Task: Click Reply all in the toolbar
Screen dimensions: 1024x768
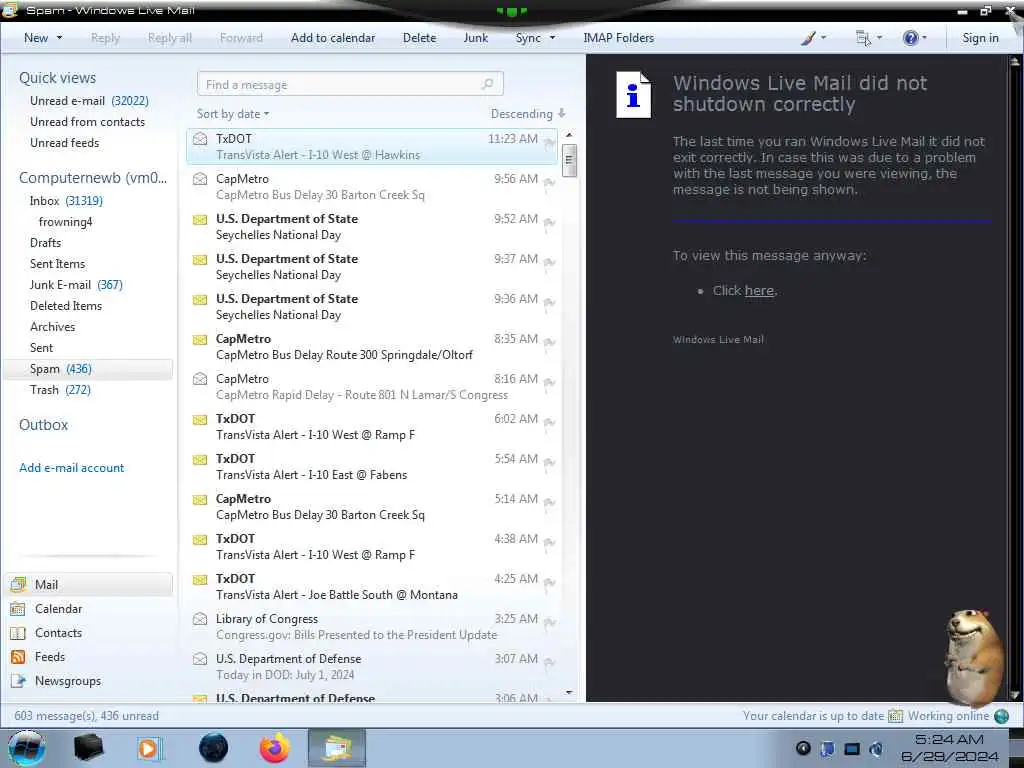Action: coord(170,38)
